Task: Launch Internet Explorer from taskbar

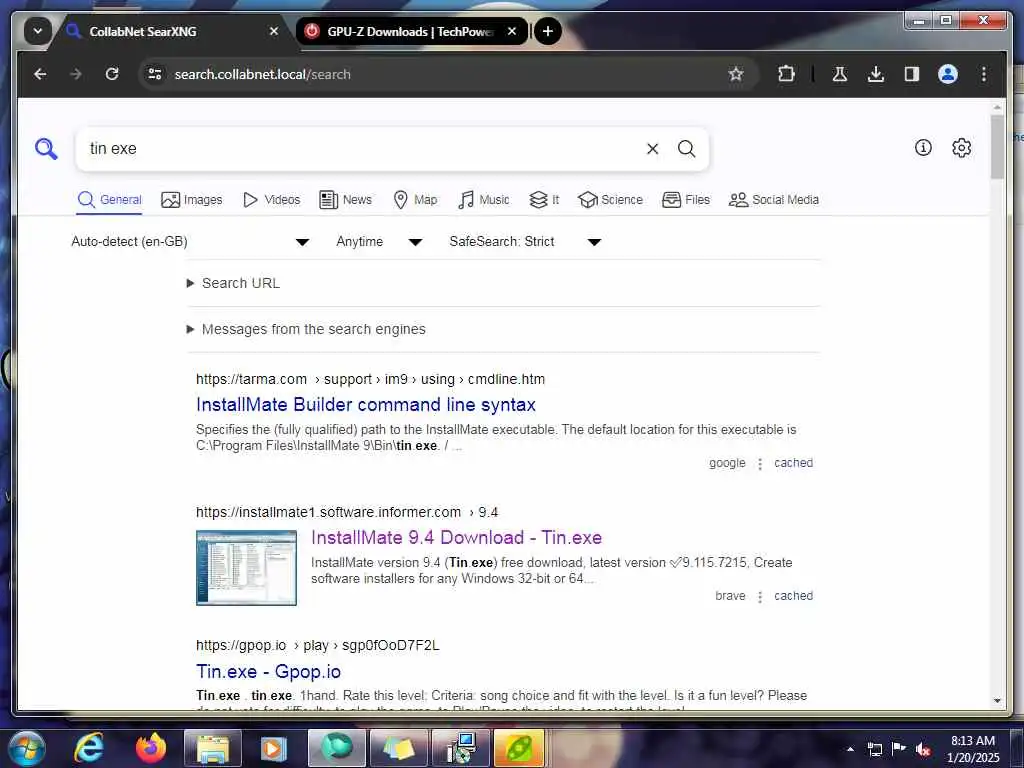Action: (x=89, y=748)
